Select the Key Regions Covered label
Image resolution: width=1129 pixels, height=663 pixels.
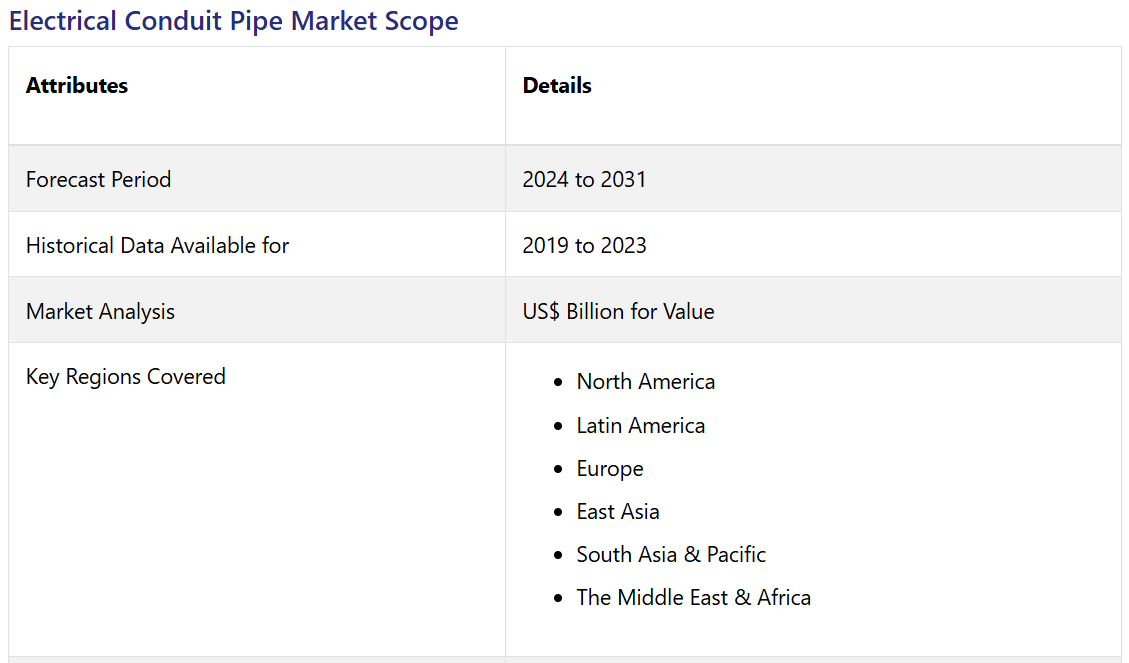pyautogui.click(x=126, y=377)
